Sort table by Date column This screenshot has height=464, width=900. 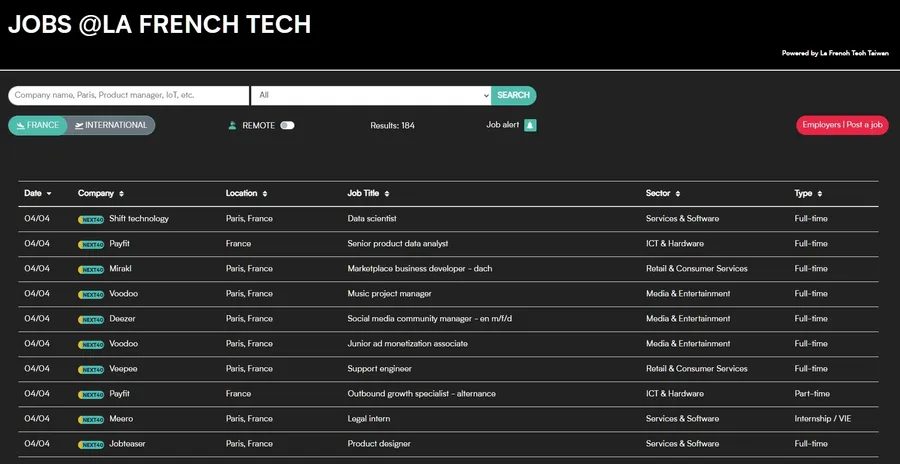pyautogui.click(x=37, y=194)
